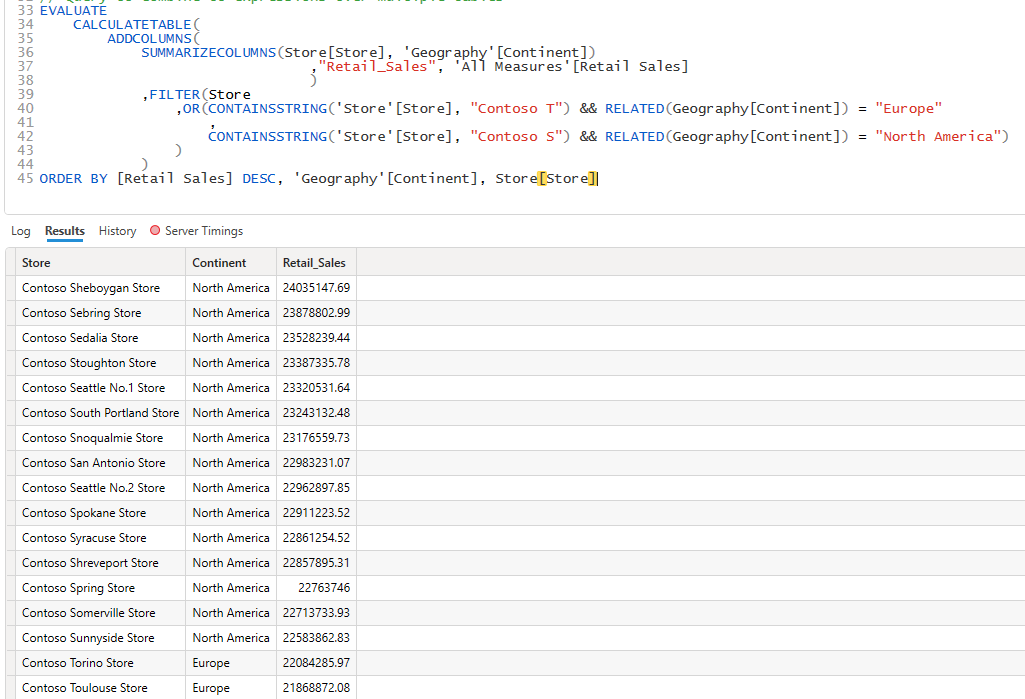Open the History tab

coord(118,231)
